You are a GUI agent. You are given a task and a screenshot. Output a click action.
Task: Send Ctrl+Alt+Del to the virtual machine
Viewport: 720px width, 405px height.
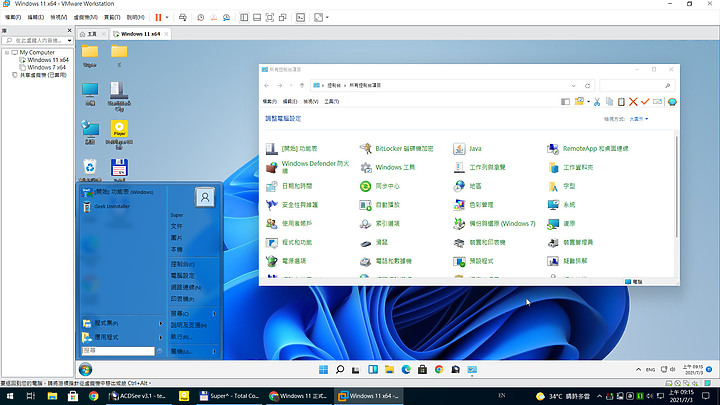coord(183,17)
